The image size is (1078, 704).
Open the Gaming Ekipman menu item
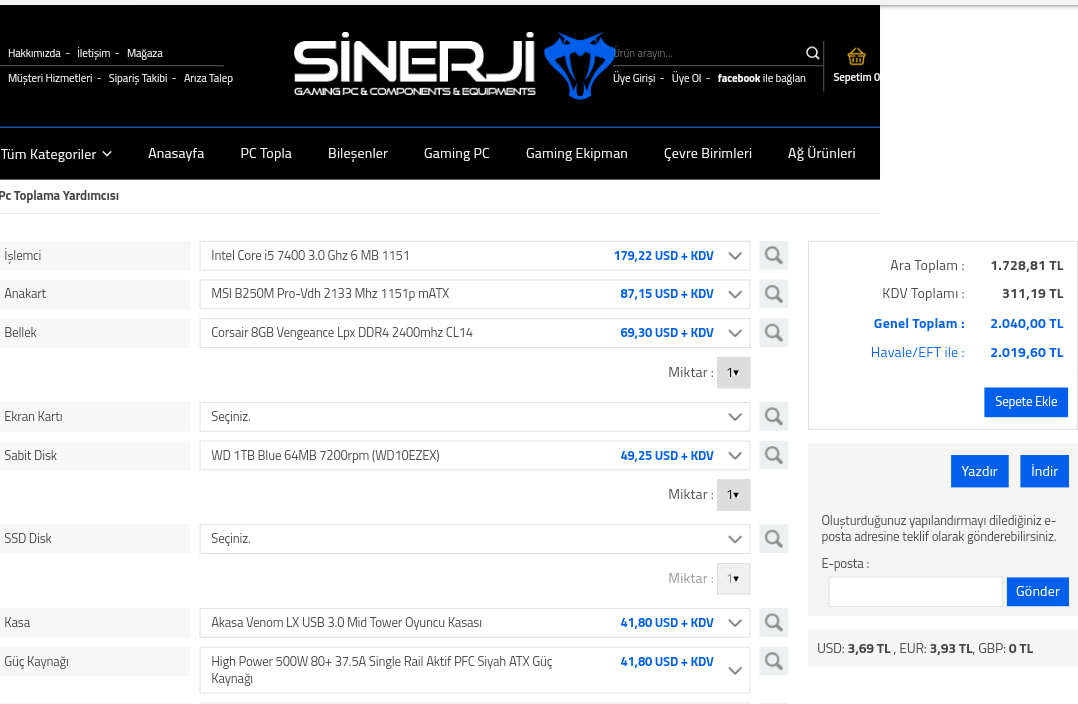point(577,153)
